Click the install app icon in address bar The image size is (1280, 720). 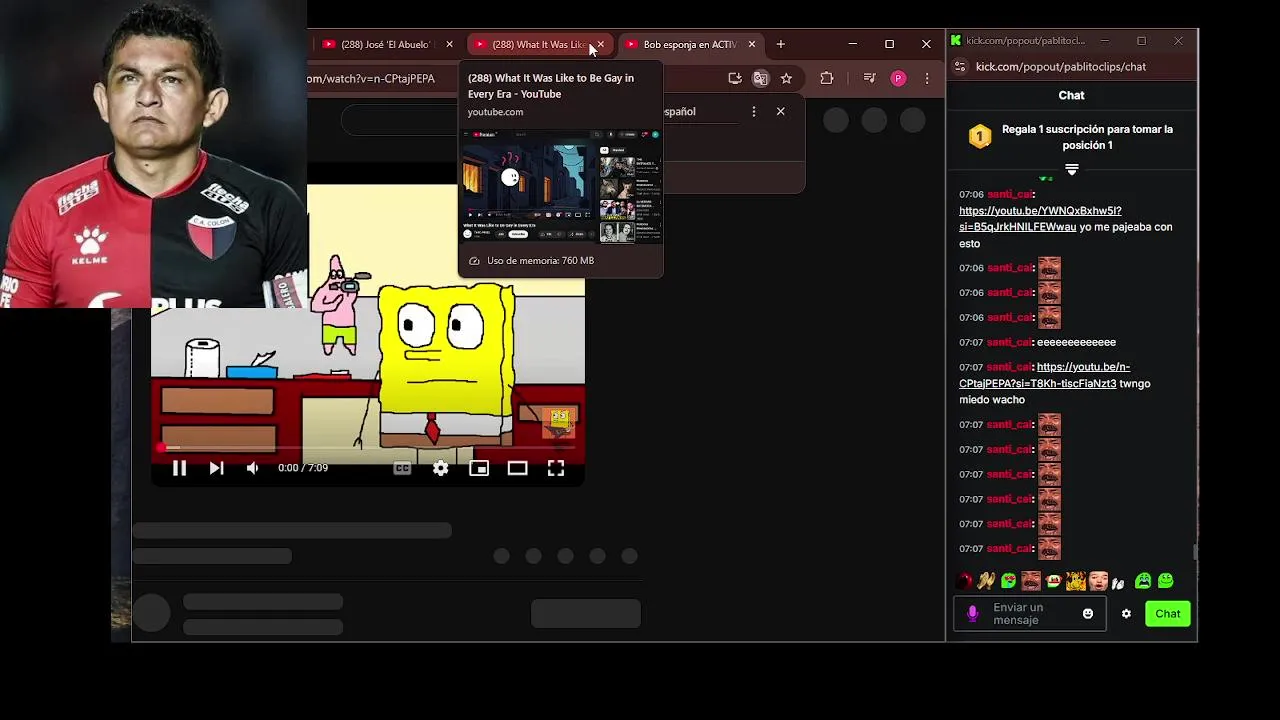click(x=735, y=78)
